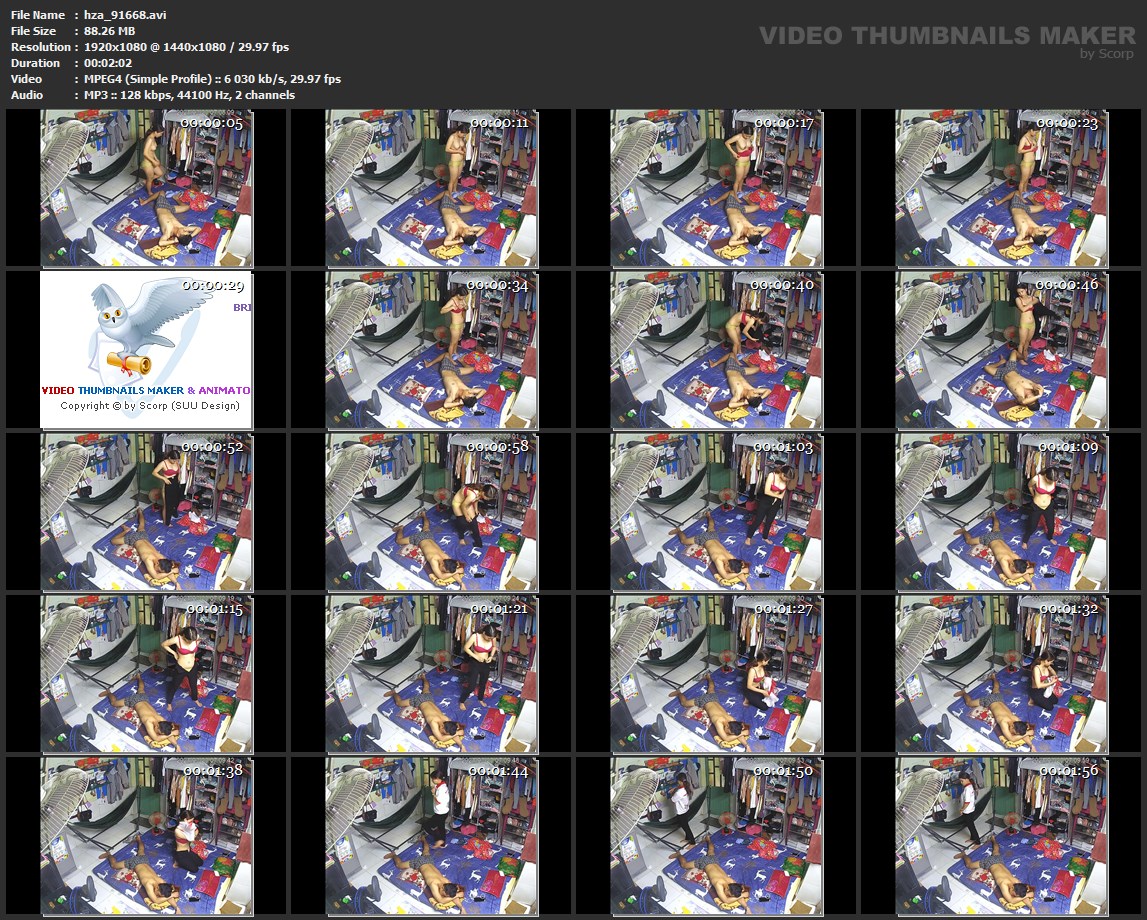Select the thumbnail stamped 00:00:40
1147x920 pixels.
tap(716, 350)
